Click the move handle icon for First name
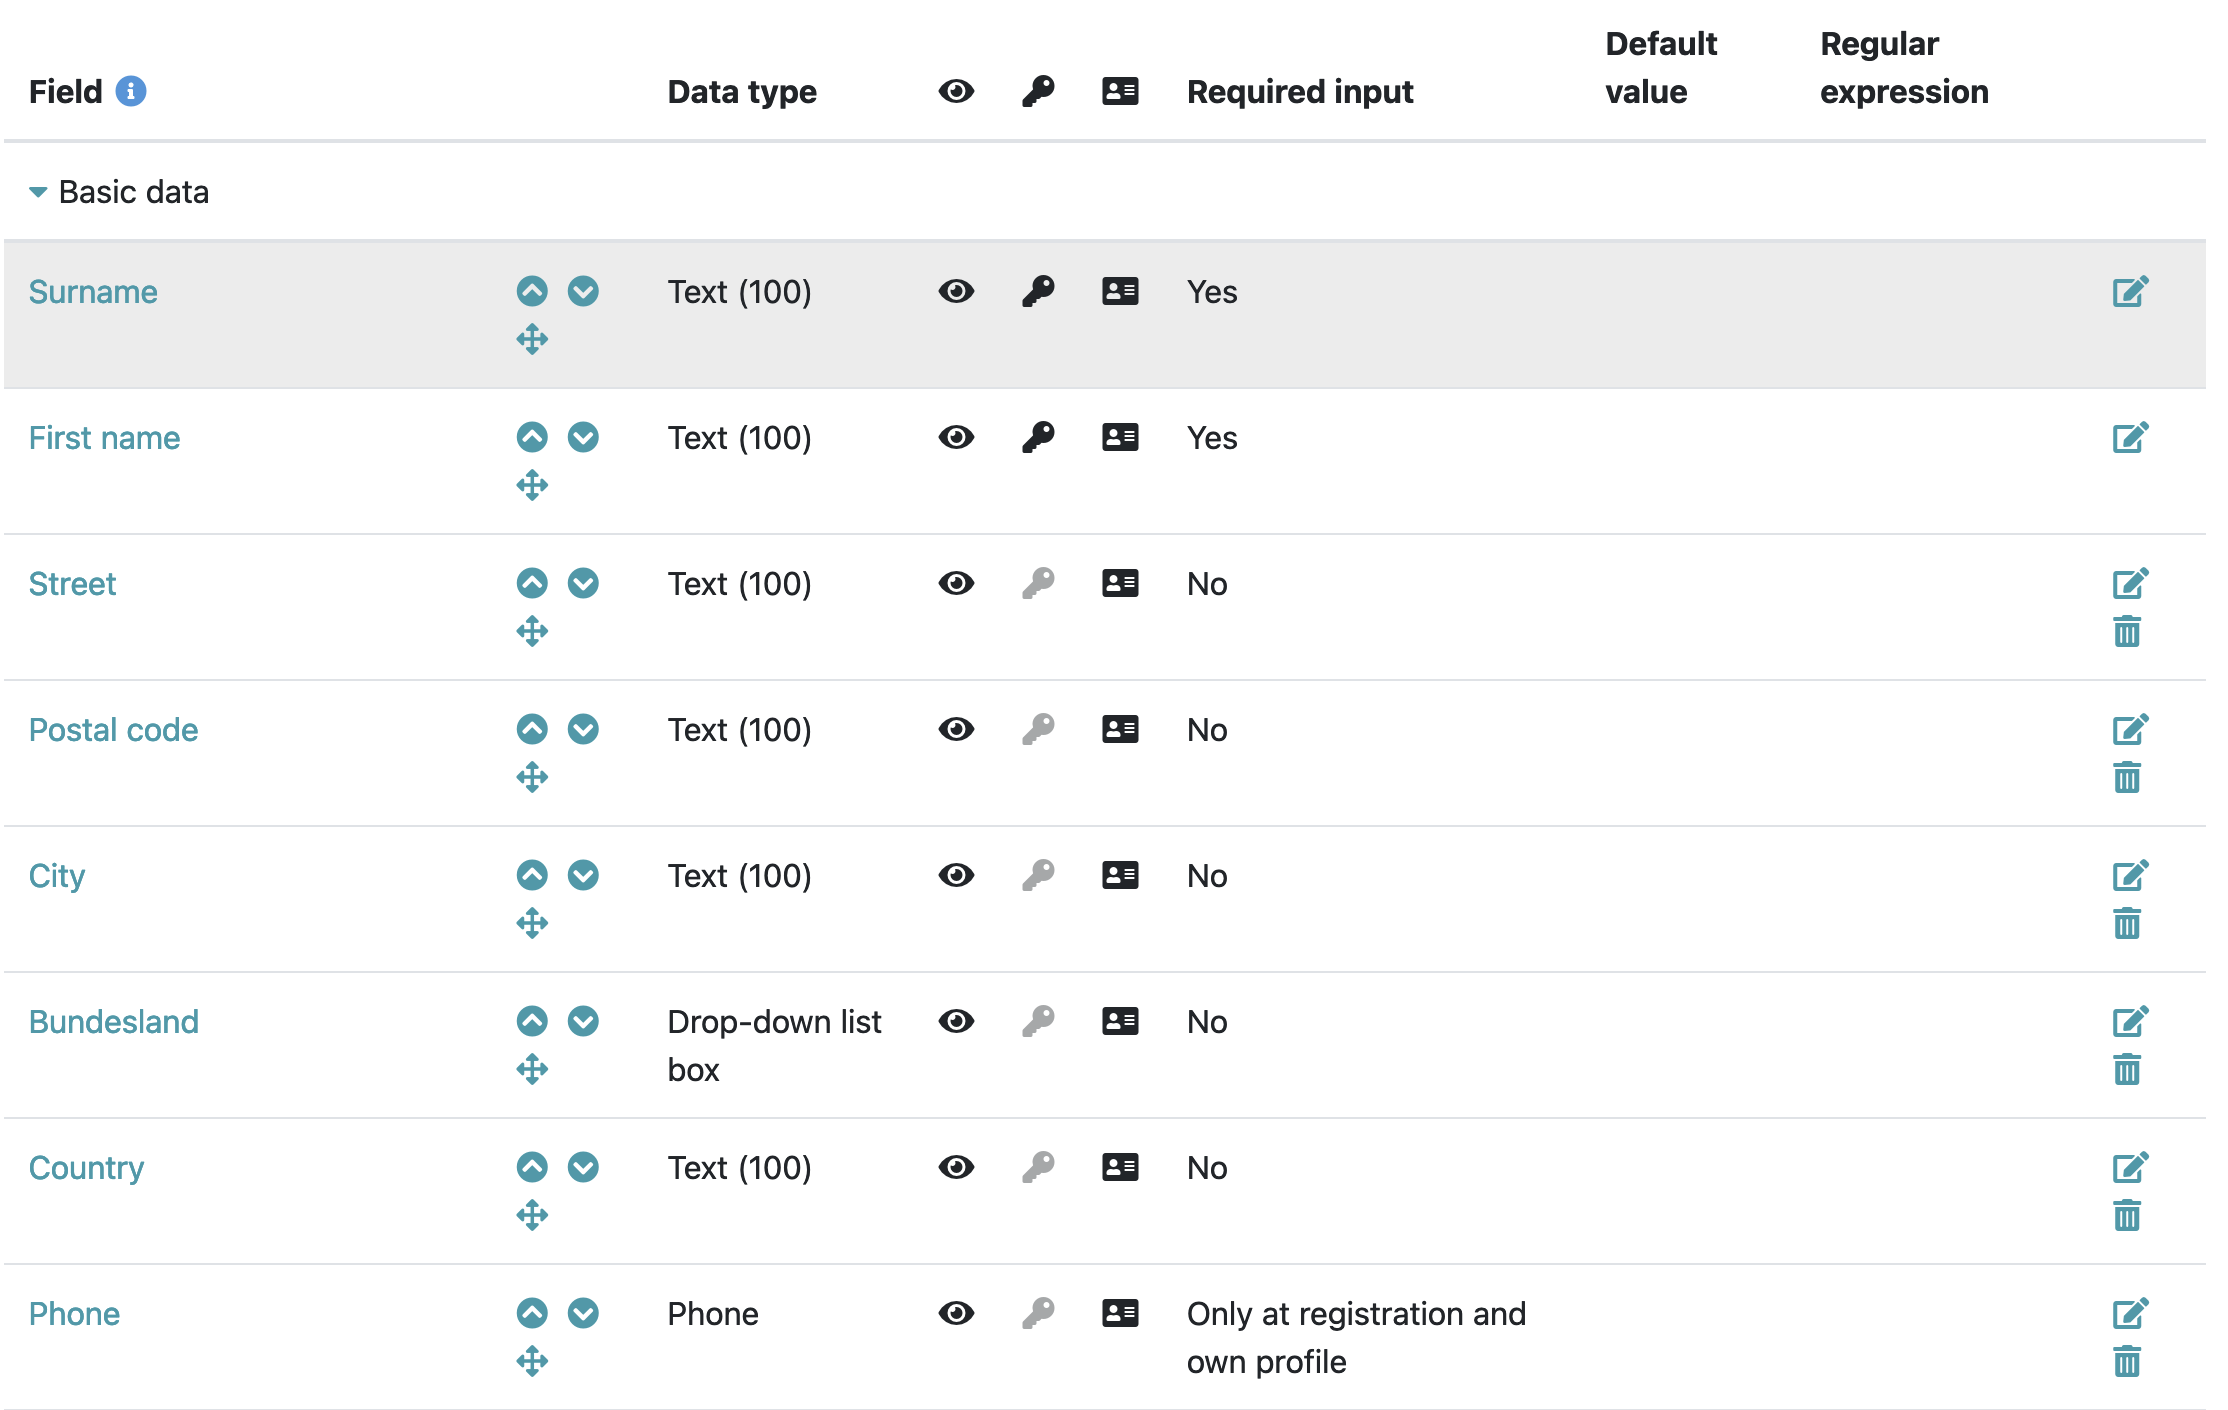Viewport: 2228px width, 1410px height. 532,485
